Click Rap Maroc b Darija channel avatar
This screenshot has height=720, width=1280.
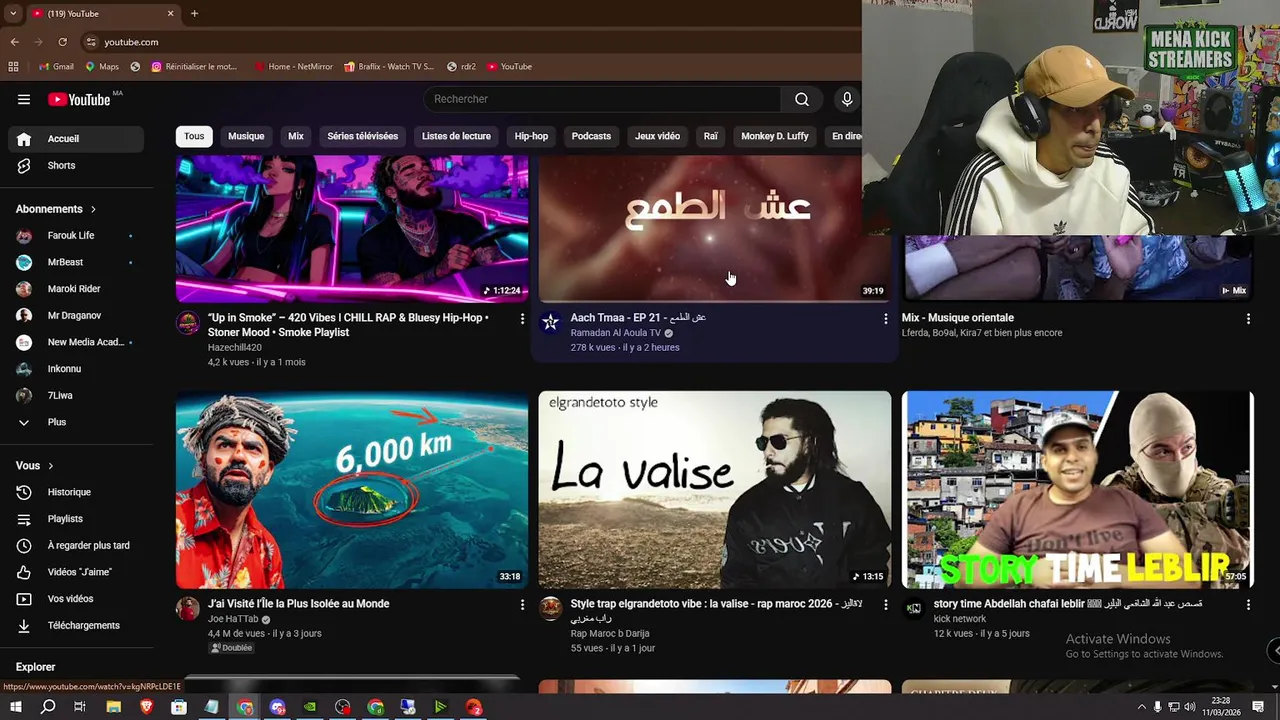tap(550, 608)
